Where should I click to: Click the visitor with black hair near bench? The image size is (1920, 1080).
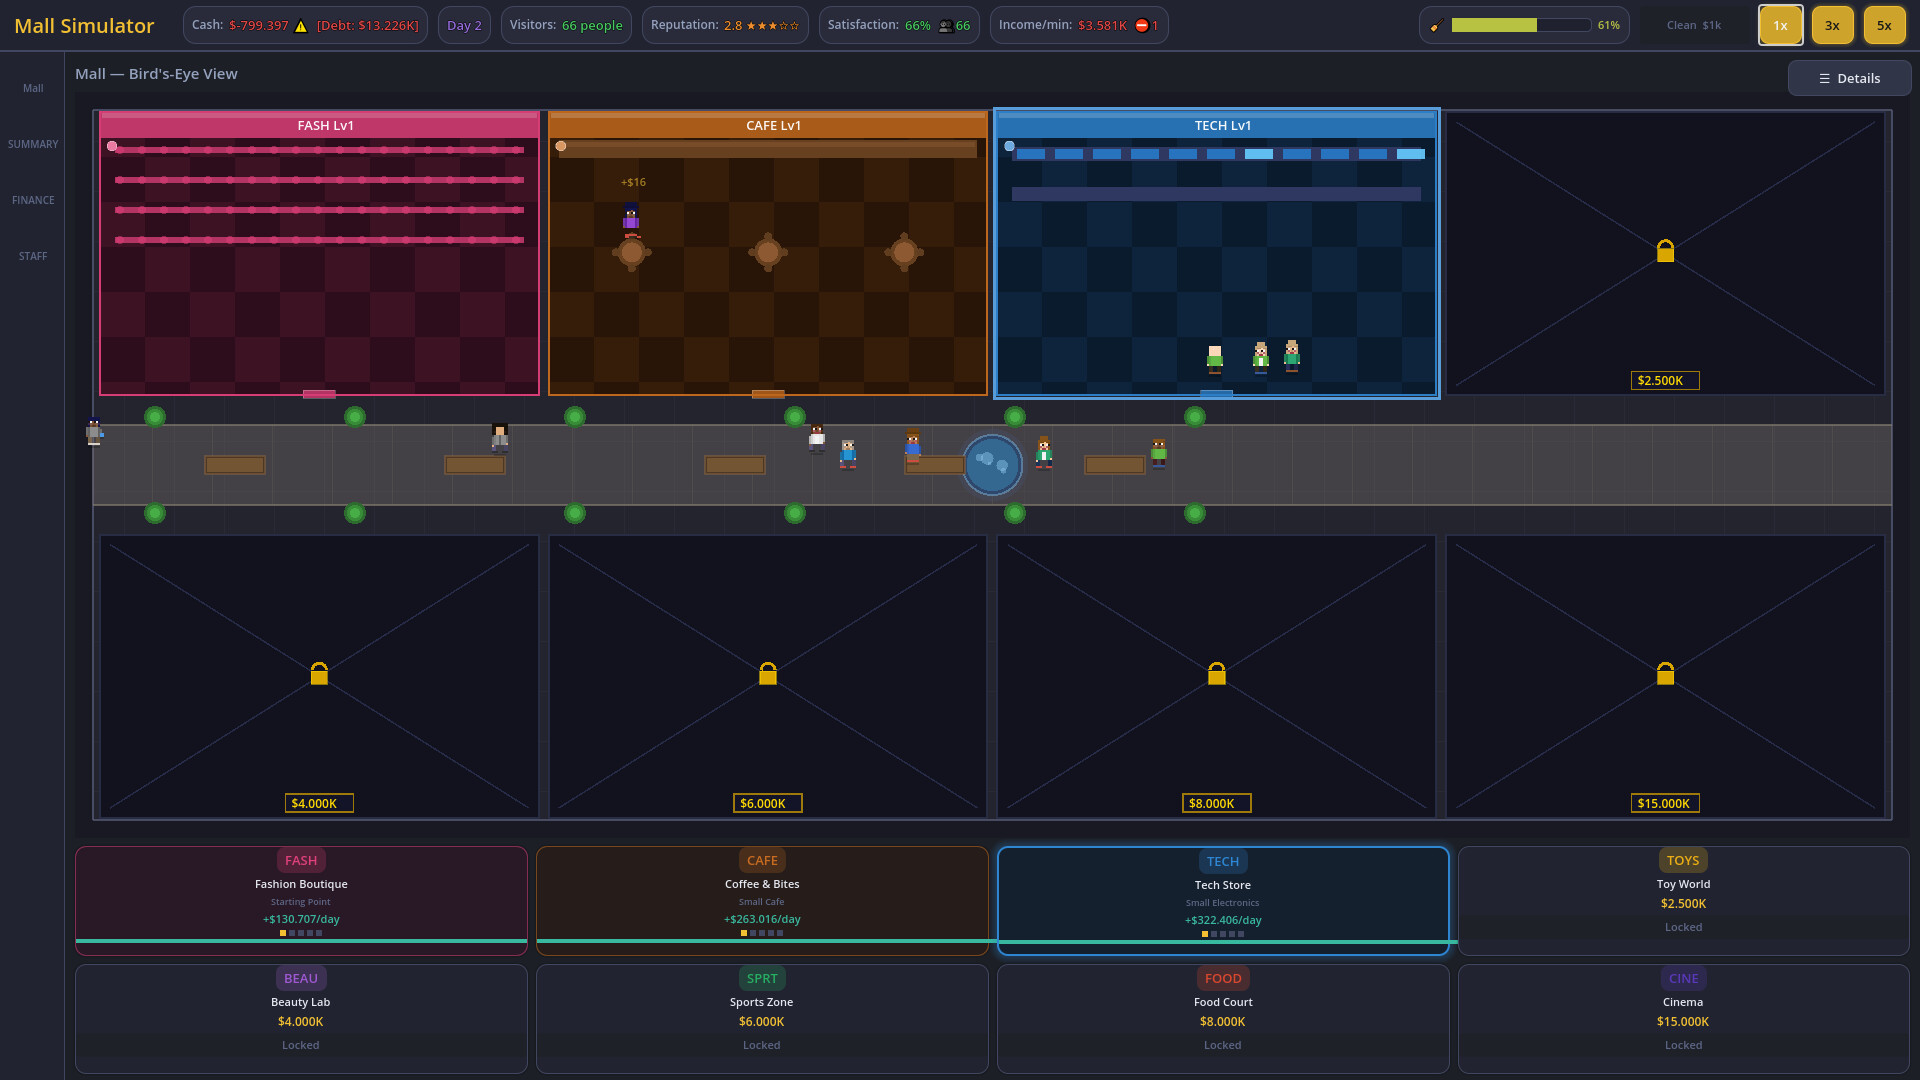pos(500,437)
